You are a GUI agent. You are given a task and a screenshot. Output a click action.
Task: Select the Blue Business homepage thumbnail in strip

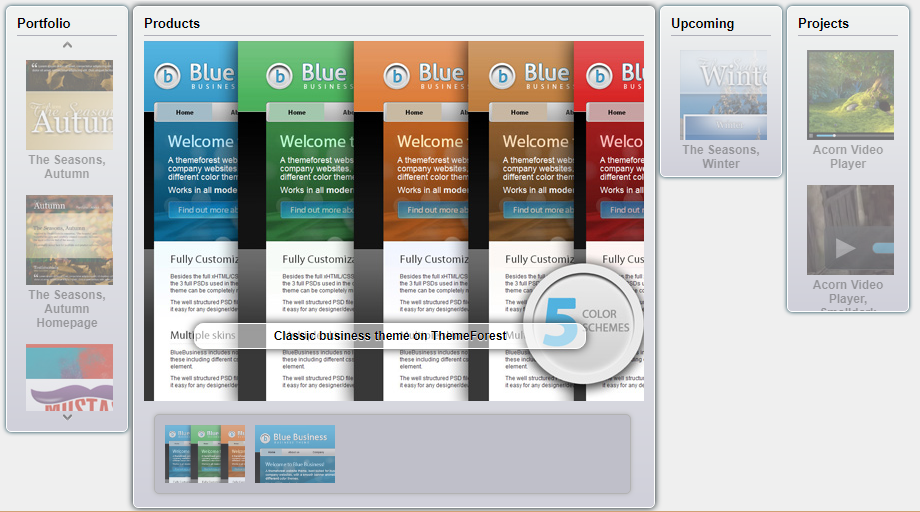[x=295, y=454]
